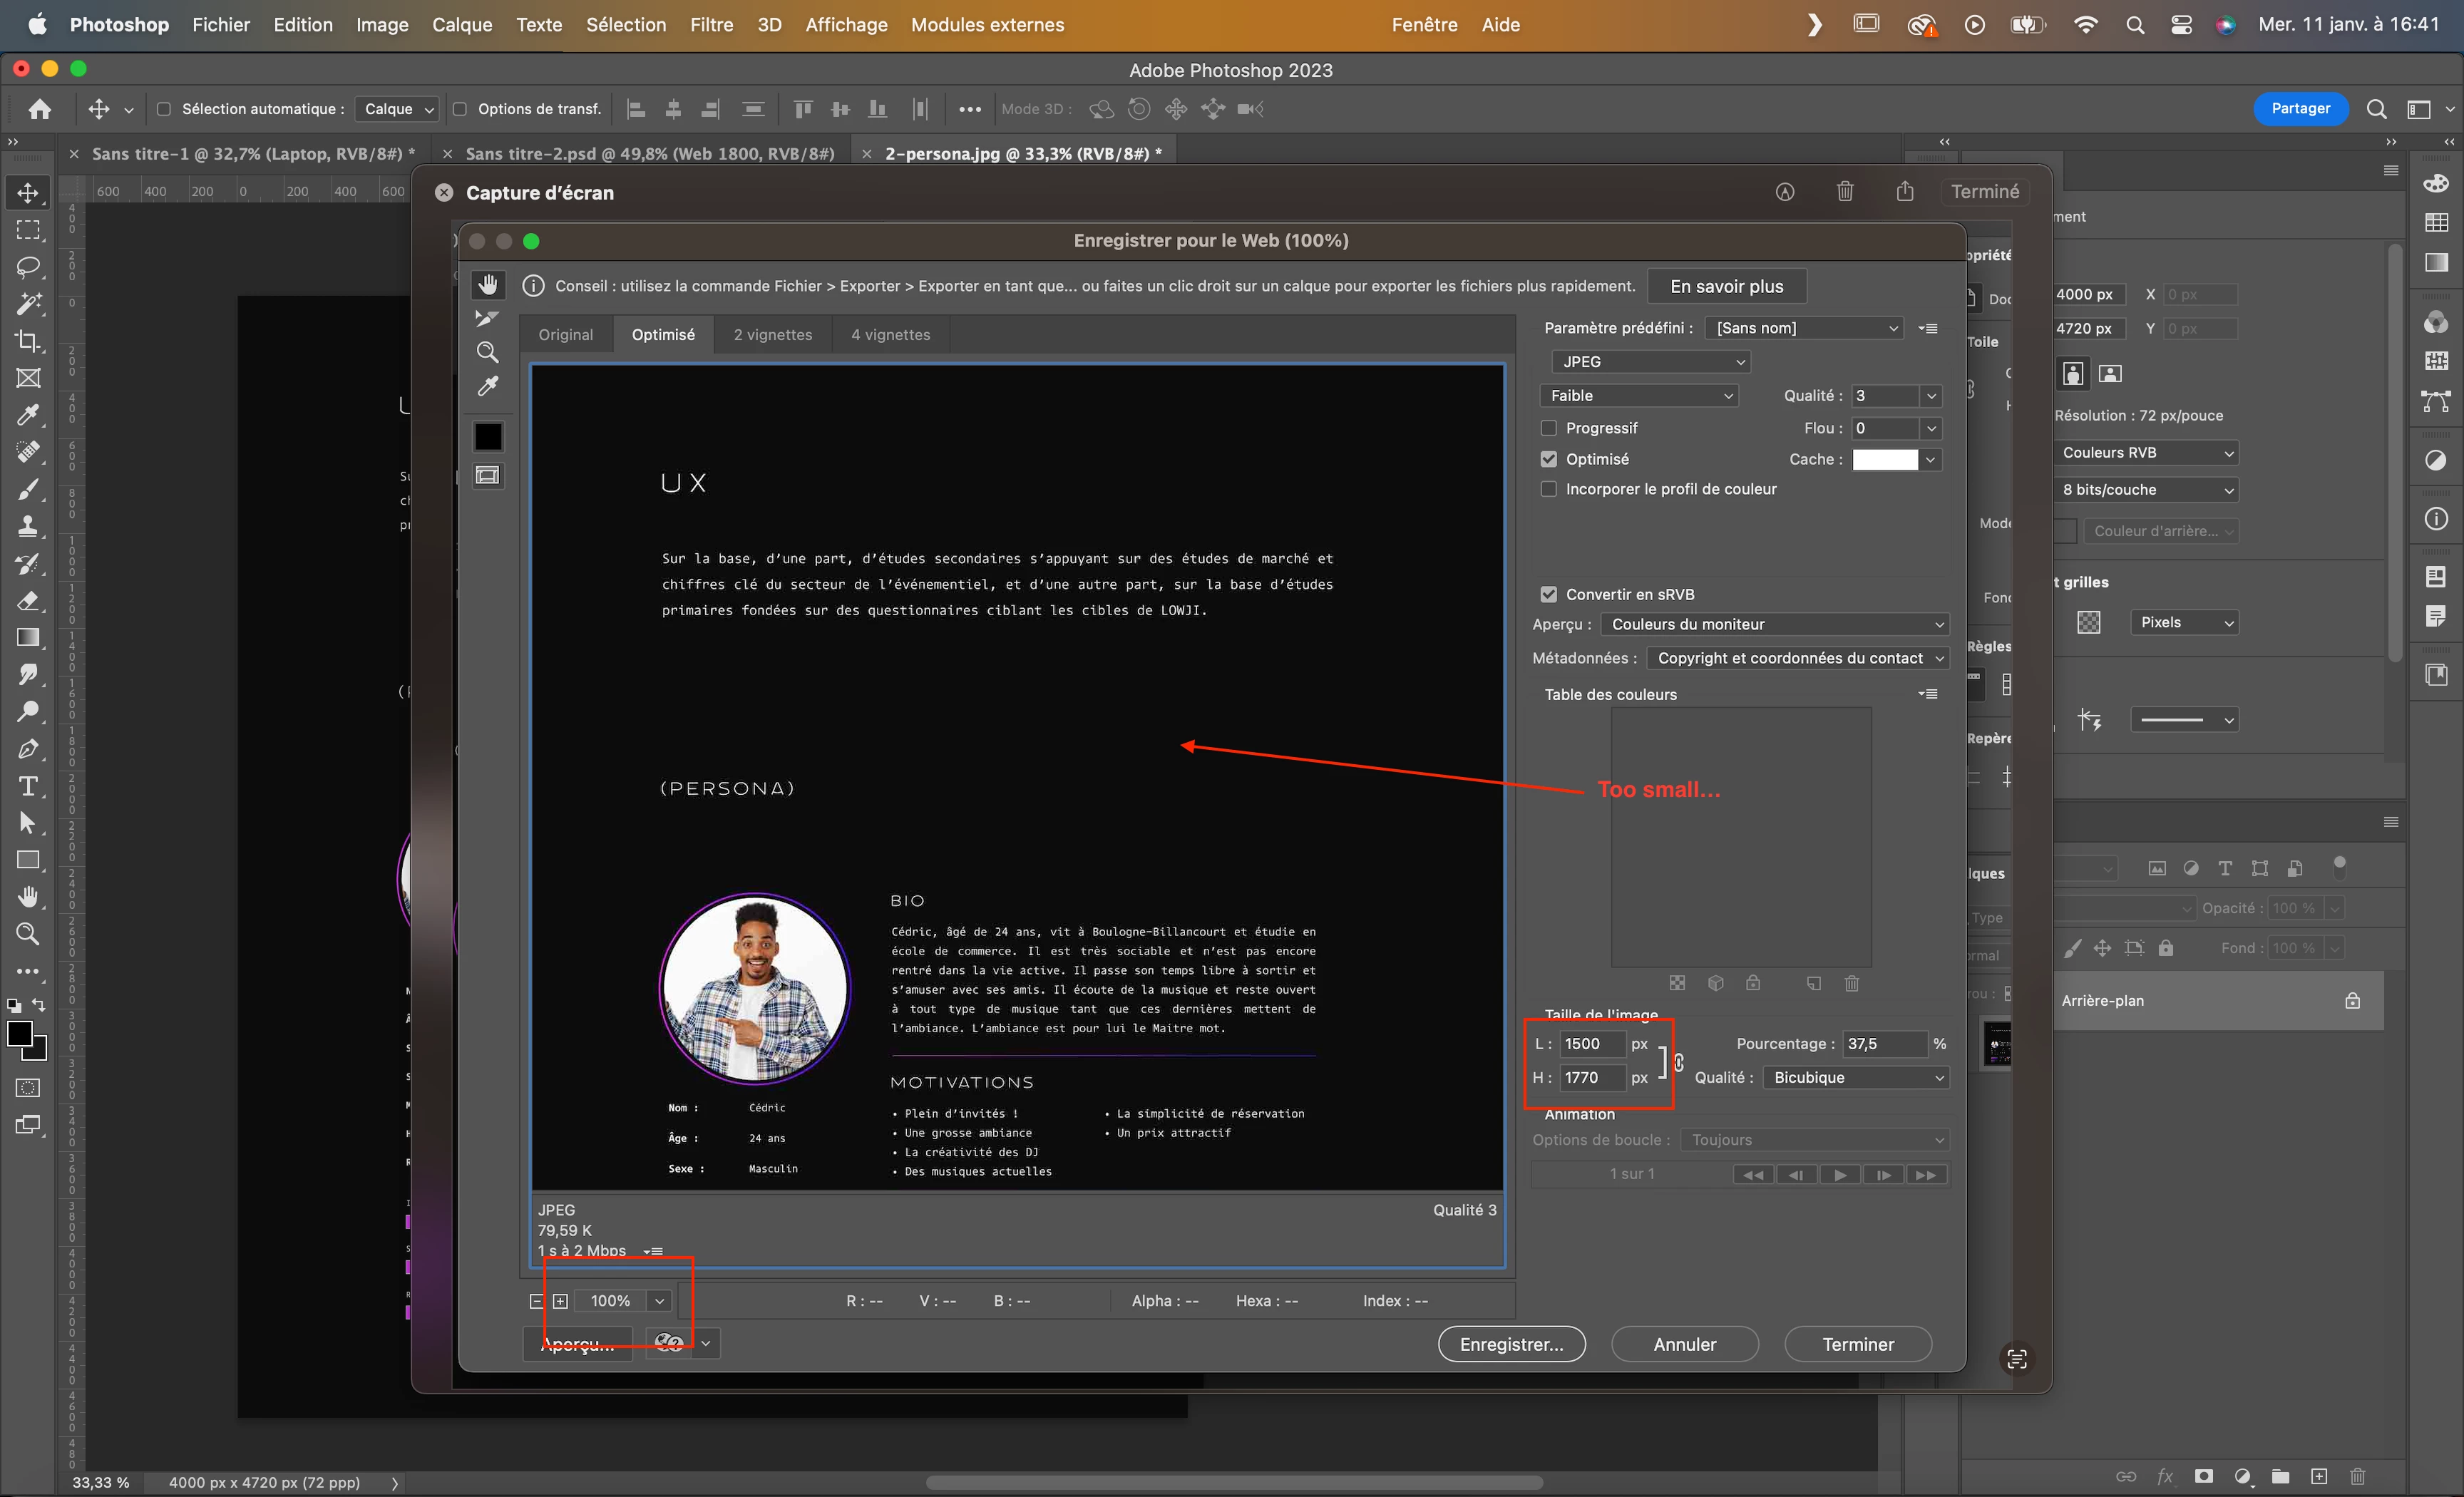Uncheck the Optimisé checkbox

[x=1549, y=459]
